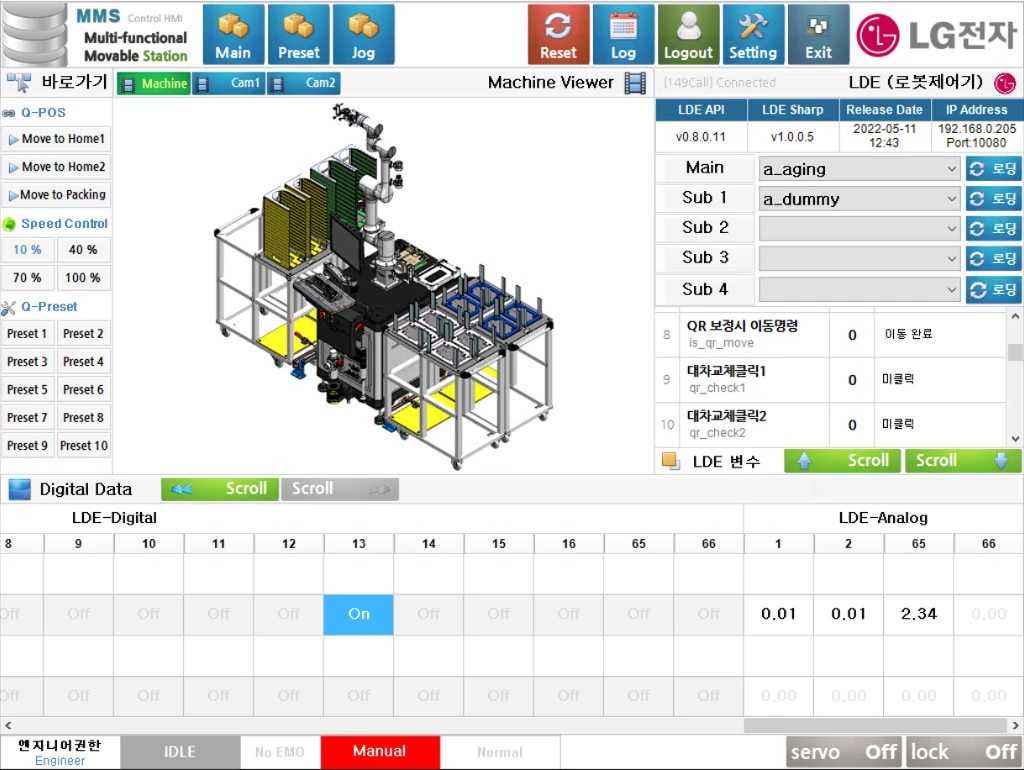The image size is (1024, 770).
Task: Toggle LDE-Digital channel 15 Off cell in upper row
Action: click(498, 614)
